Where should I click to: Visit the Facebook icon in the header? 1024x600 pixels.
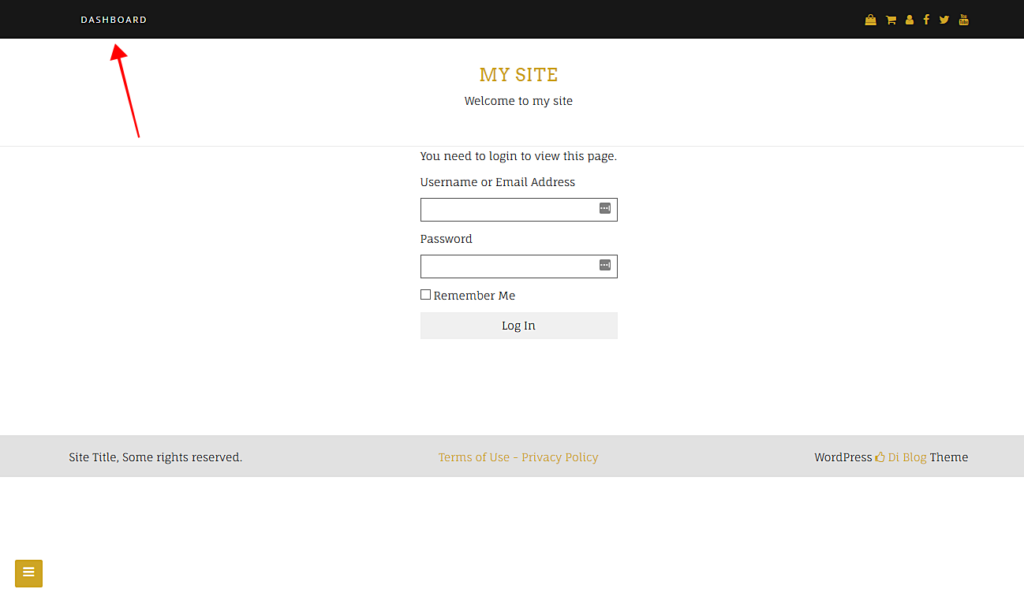click(x=926, y=19)
